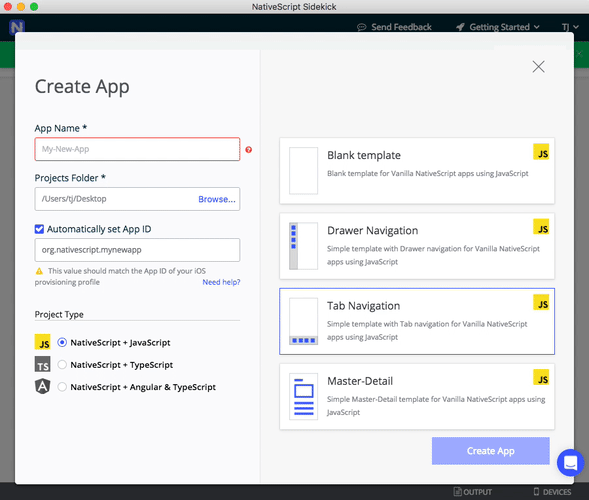Open the TJ user account dropdown

pos(570,27)
